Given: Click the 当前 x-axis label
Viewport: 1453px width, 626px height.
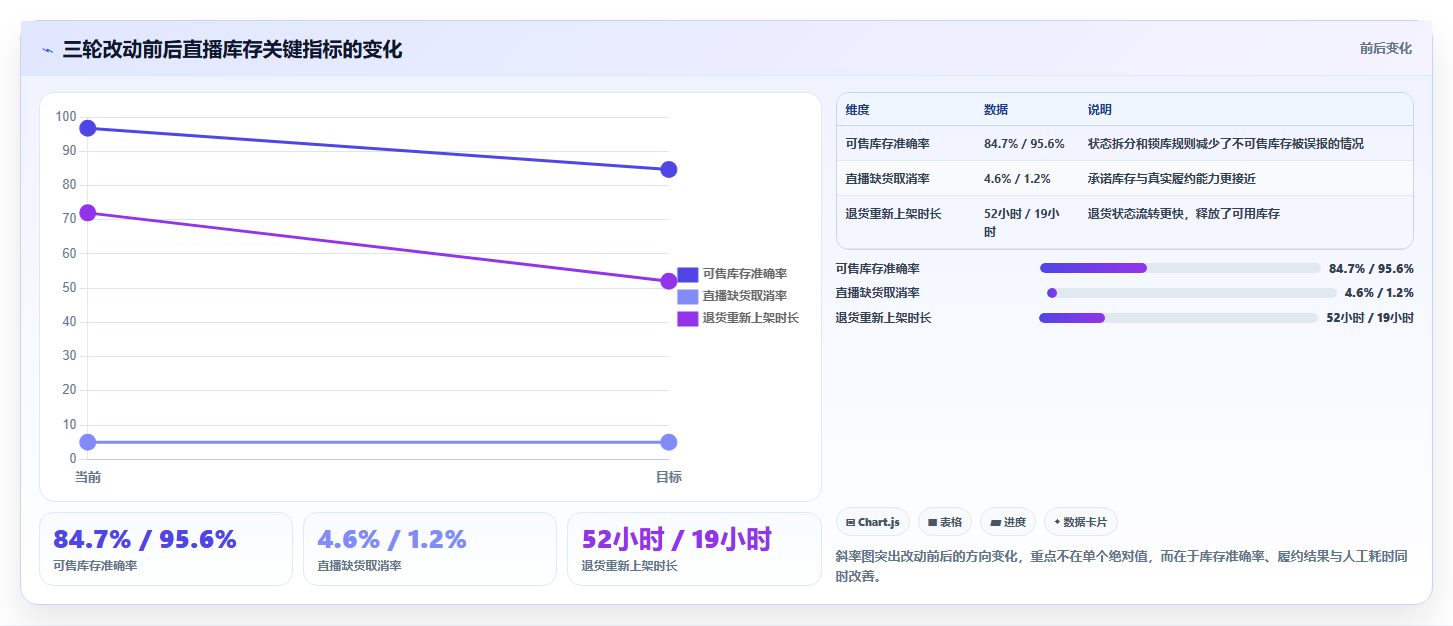Looking at the screenshot, I should (88, 478).
